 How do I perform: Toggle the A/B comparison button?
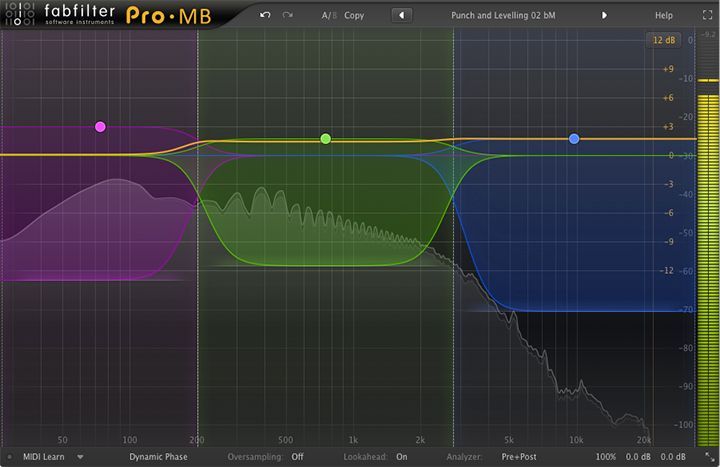coord(329,15)
